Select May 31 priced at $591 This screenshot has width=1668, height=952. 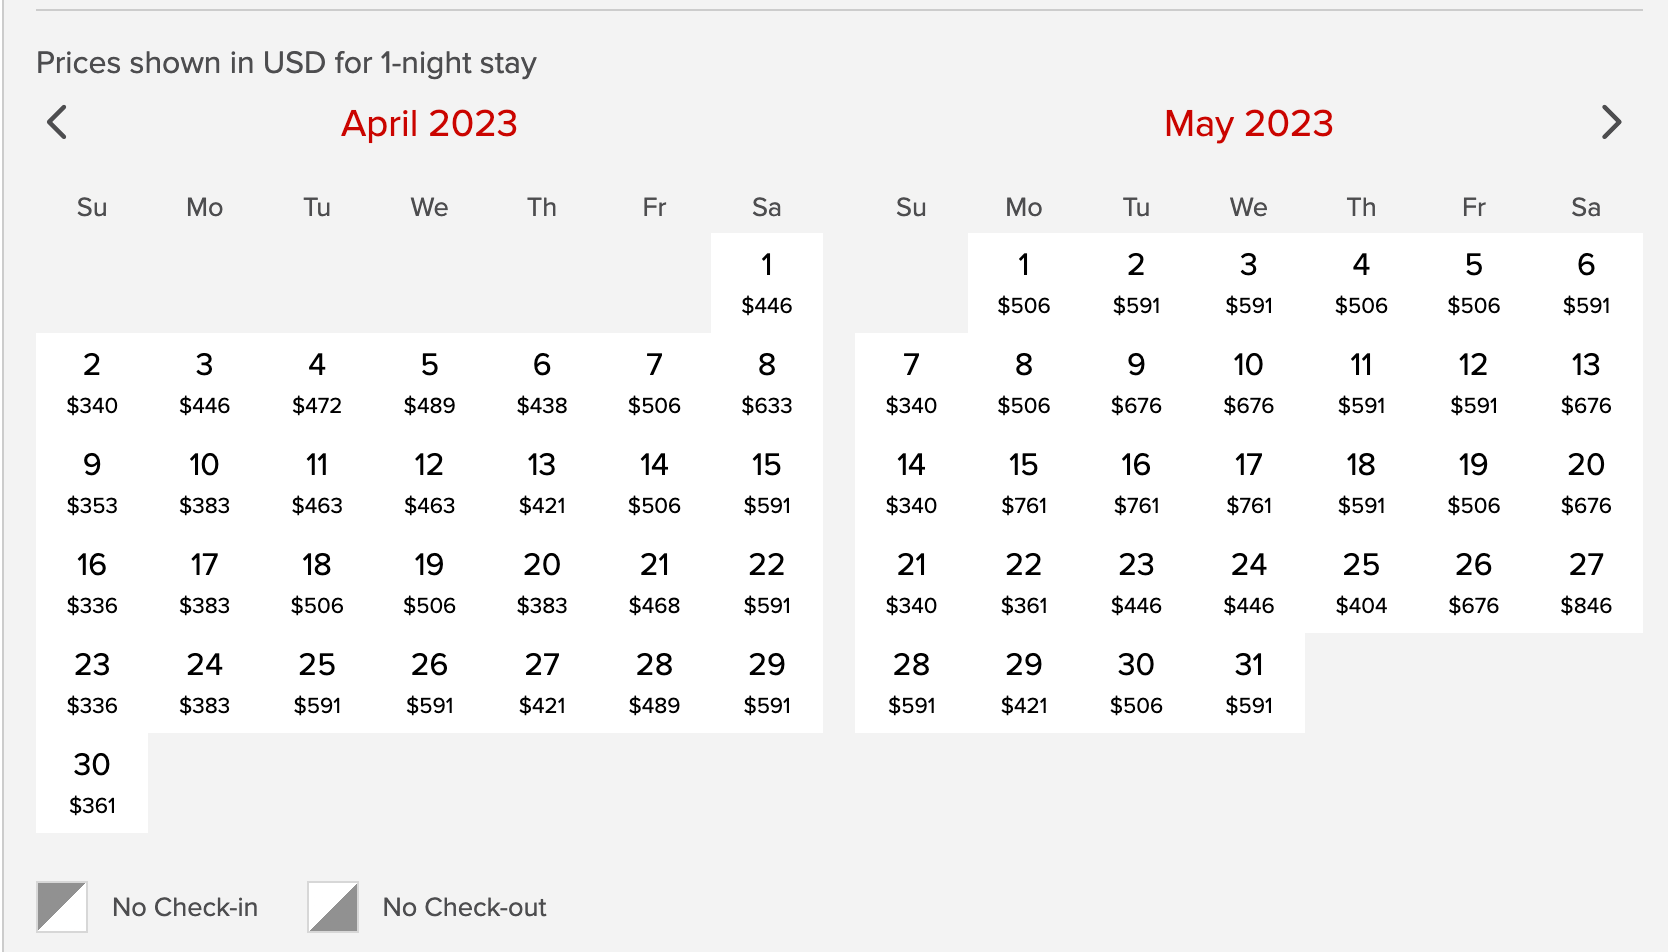tap(1248, 683)
